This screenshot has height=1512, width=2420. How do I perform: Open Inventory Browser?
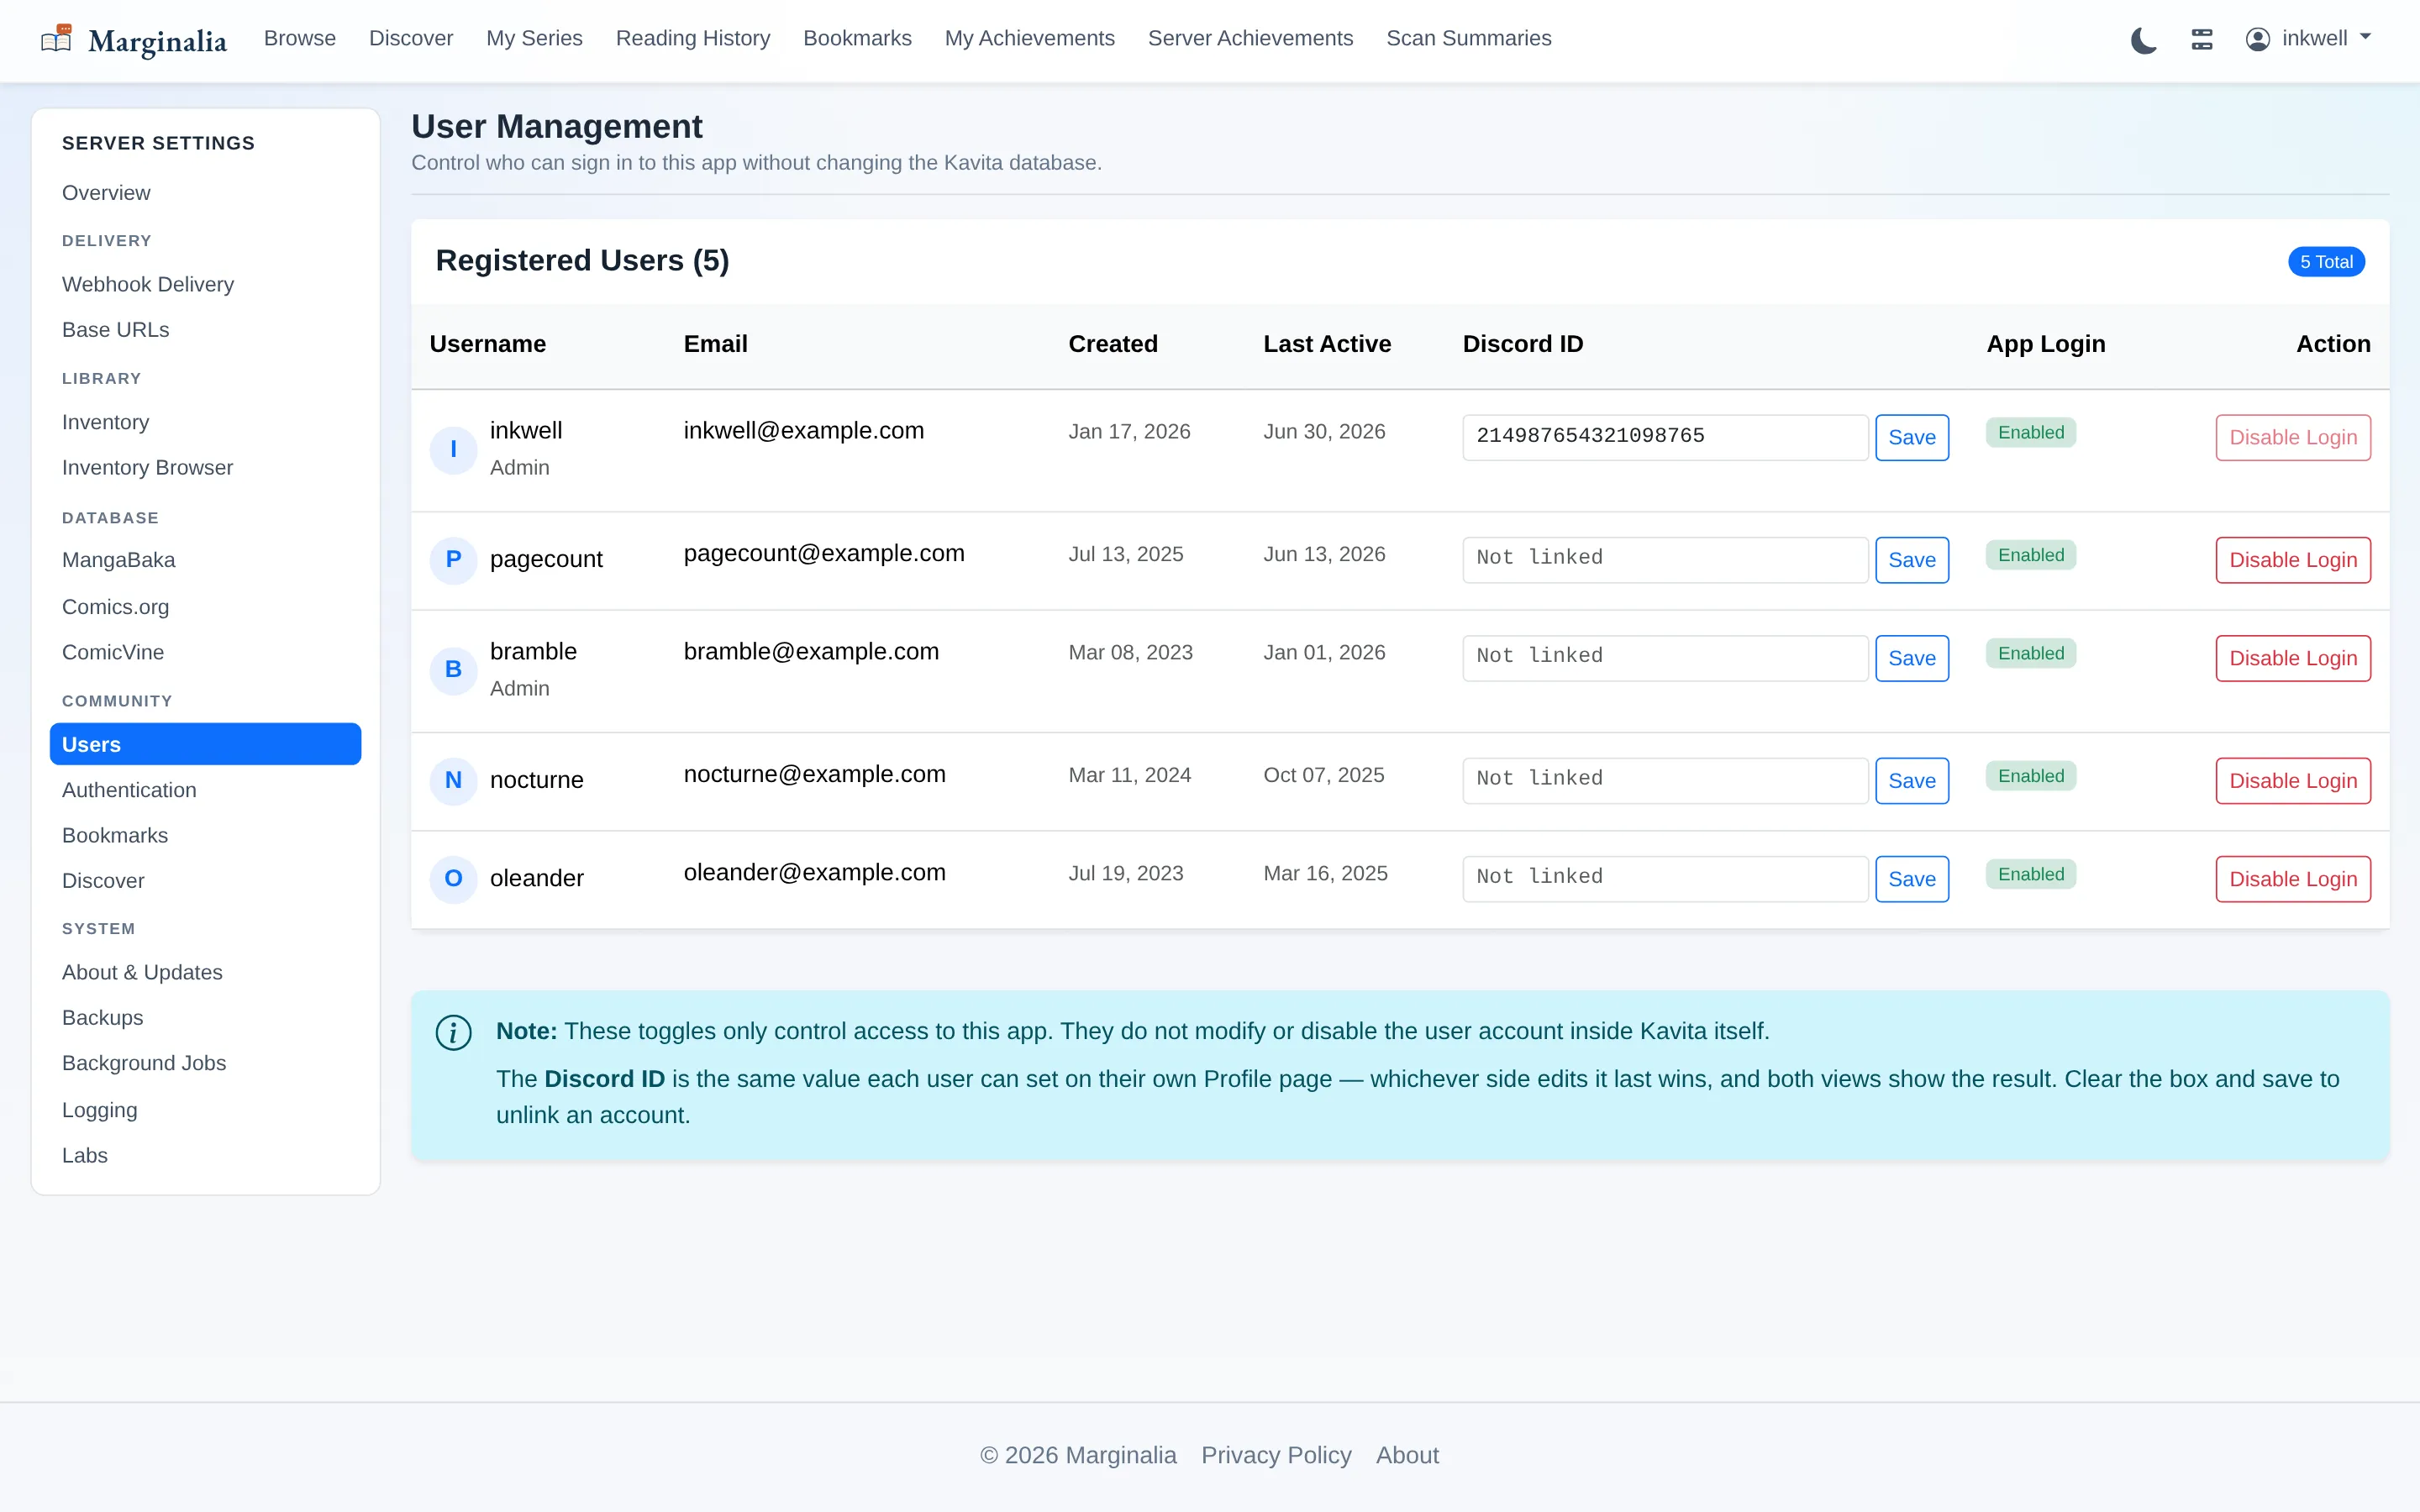205,468
